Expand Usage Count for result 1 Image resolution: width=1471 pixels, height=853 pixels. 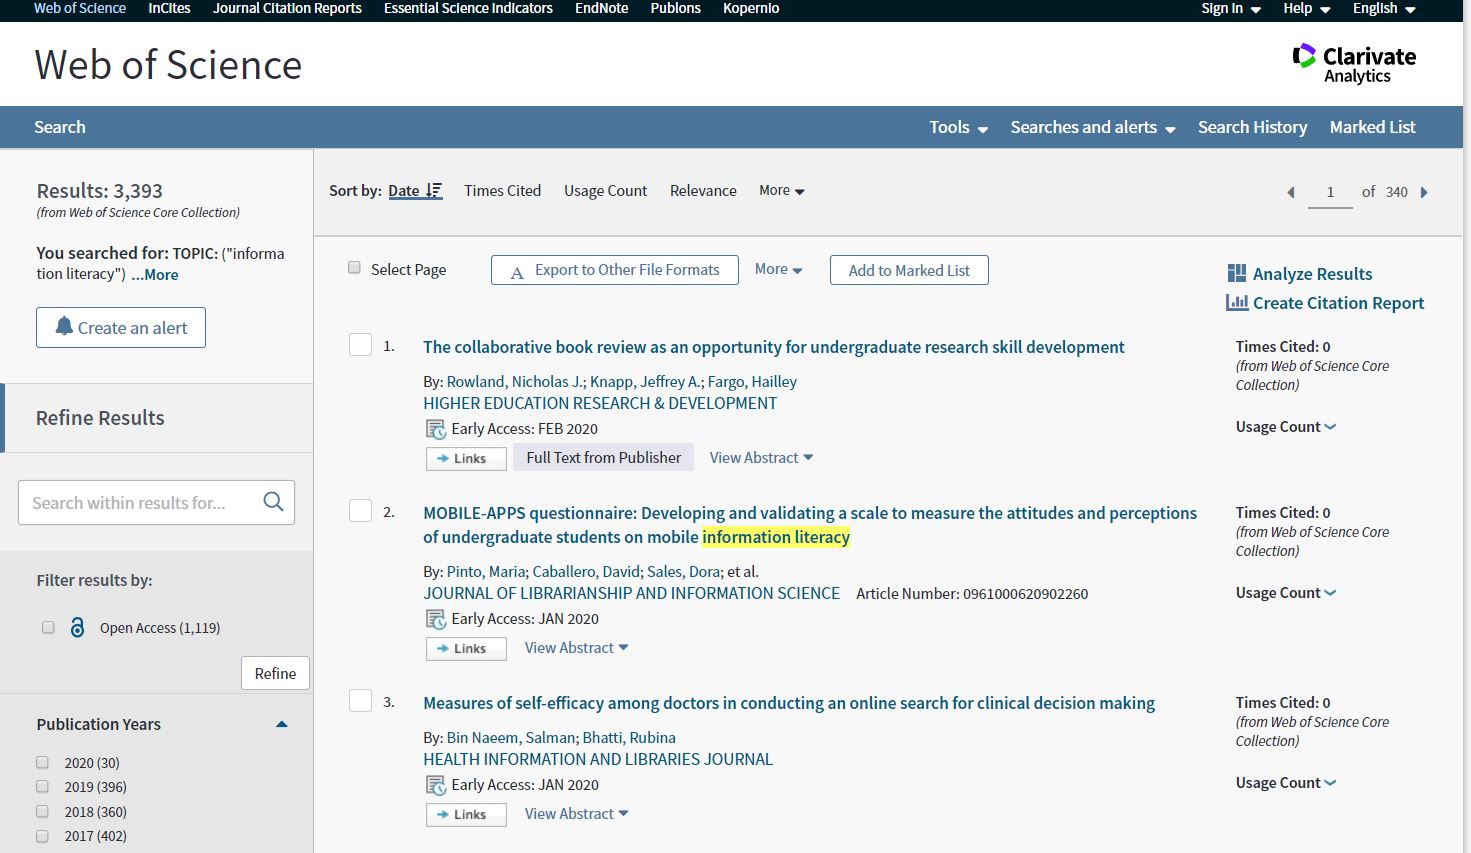1286,426
